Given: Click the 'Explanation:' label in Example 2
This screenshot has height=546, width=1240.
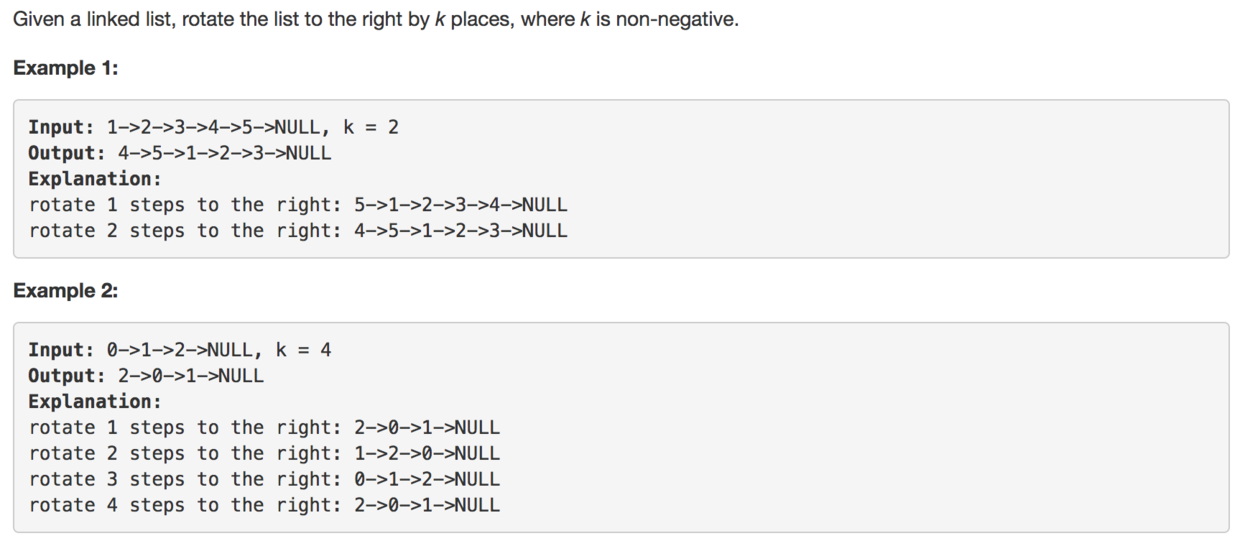Looking at the screenshot, I should click(95, 402).
